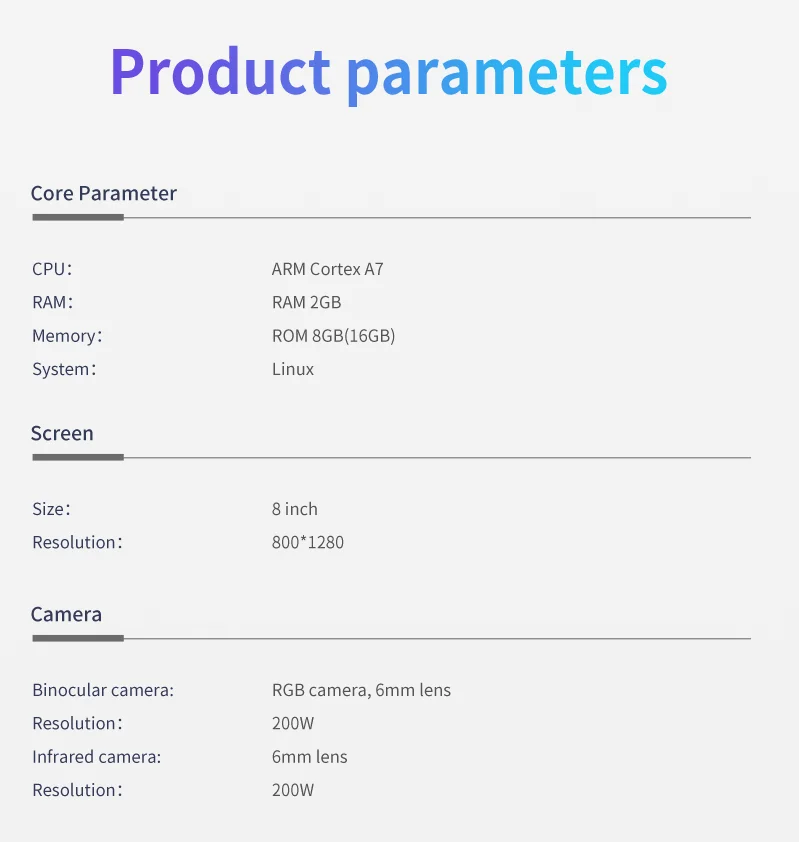Click the Infrared camera label
Image resolution: width=800 pixels, height=842 pixels.
point(96,757)
